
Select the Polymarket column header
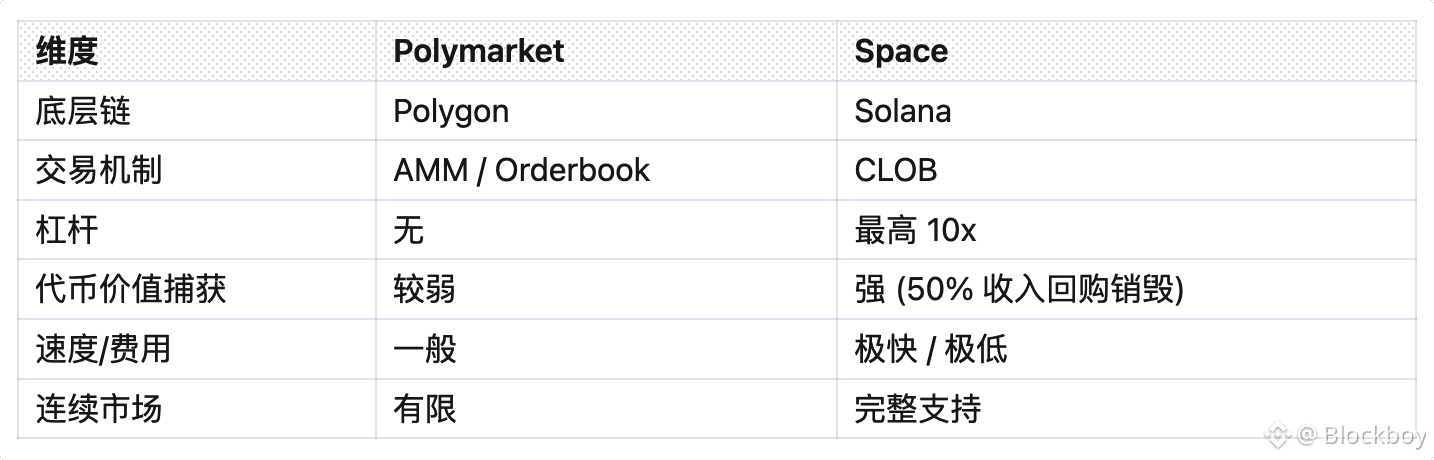[479, 51]
